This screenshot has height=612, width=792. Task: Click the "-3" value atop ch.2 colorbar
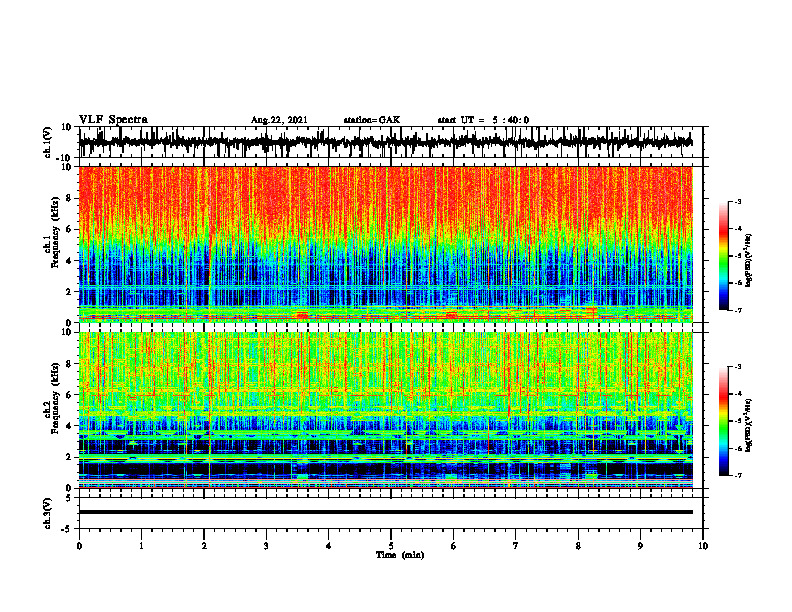point(737,367)
